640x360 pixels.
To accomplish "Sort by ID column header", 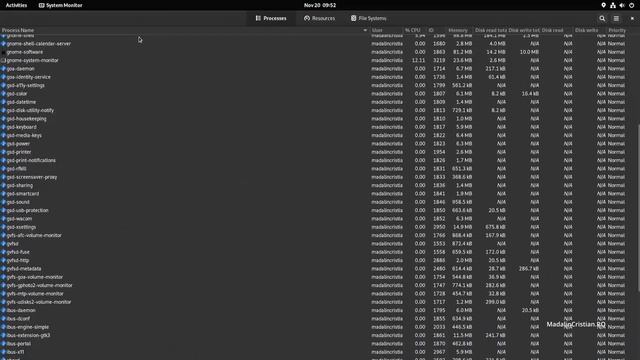I will pos(436,30).
